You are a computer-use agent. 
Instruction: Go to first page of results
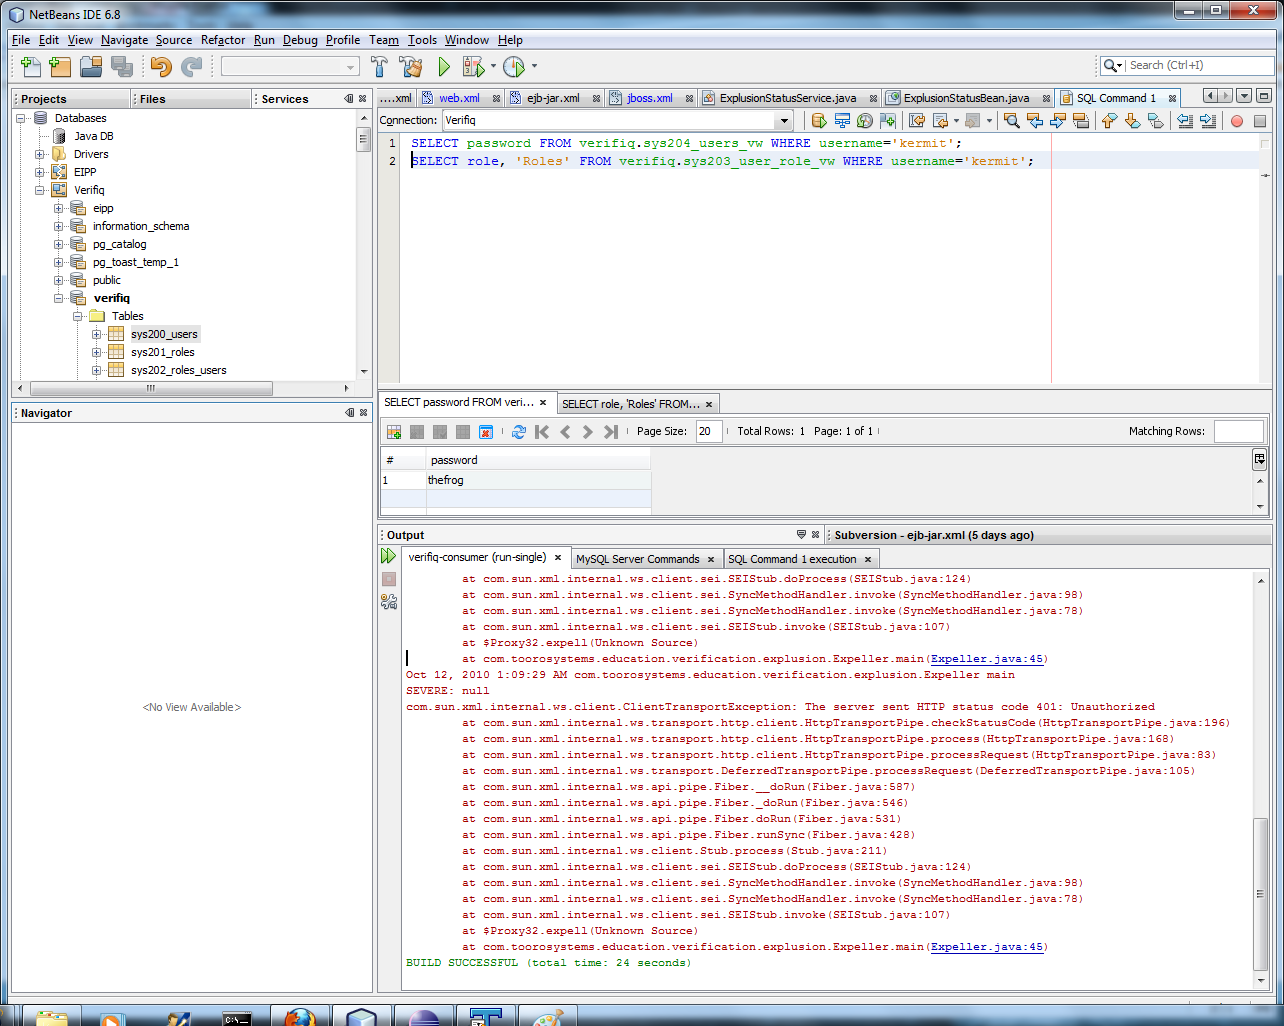542,432
